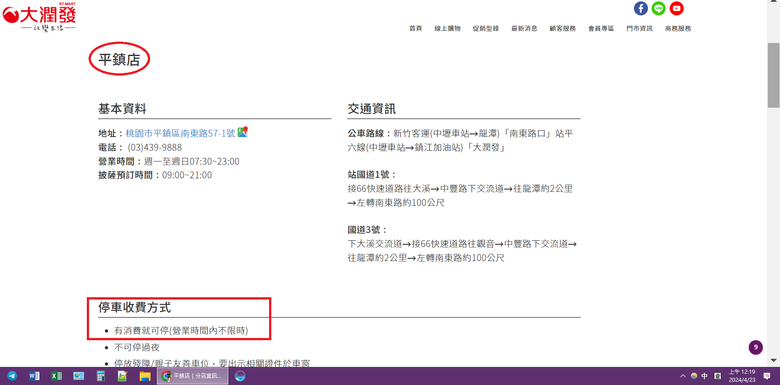Open File Explorer folder icon in taskbar
Screen dimensions: 780x385
point(145,376)
